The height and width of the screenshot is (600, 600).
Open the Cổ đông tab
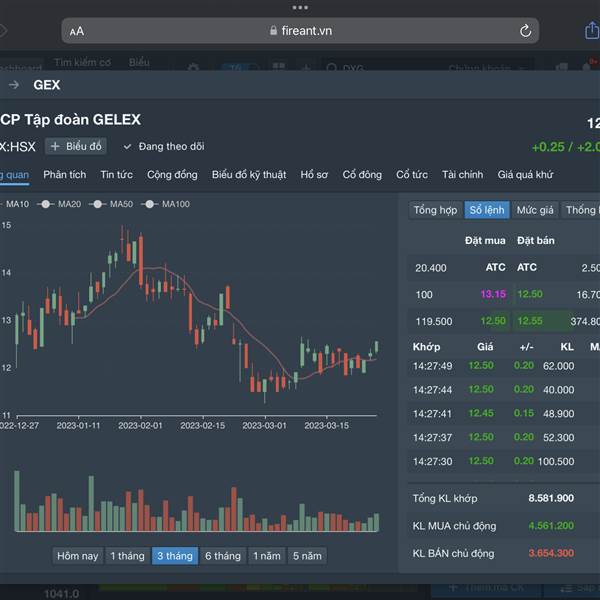pos(362,175)
